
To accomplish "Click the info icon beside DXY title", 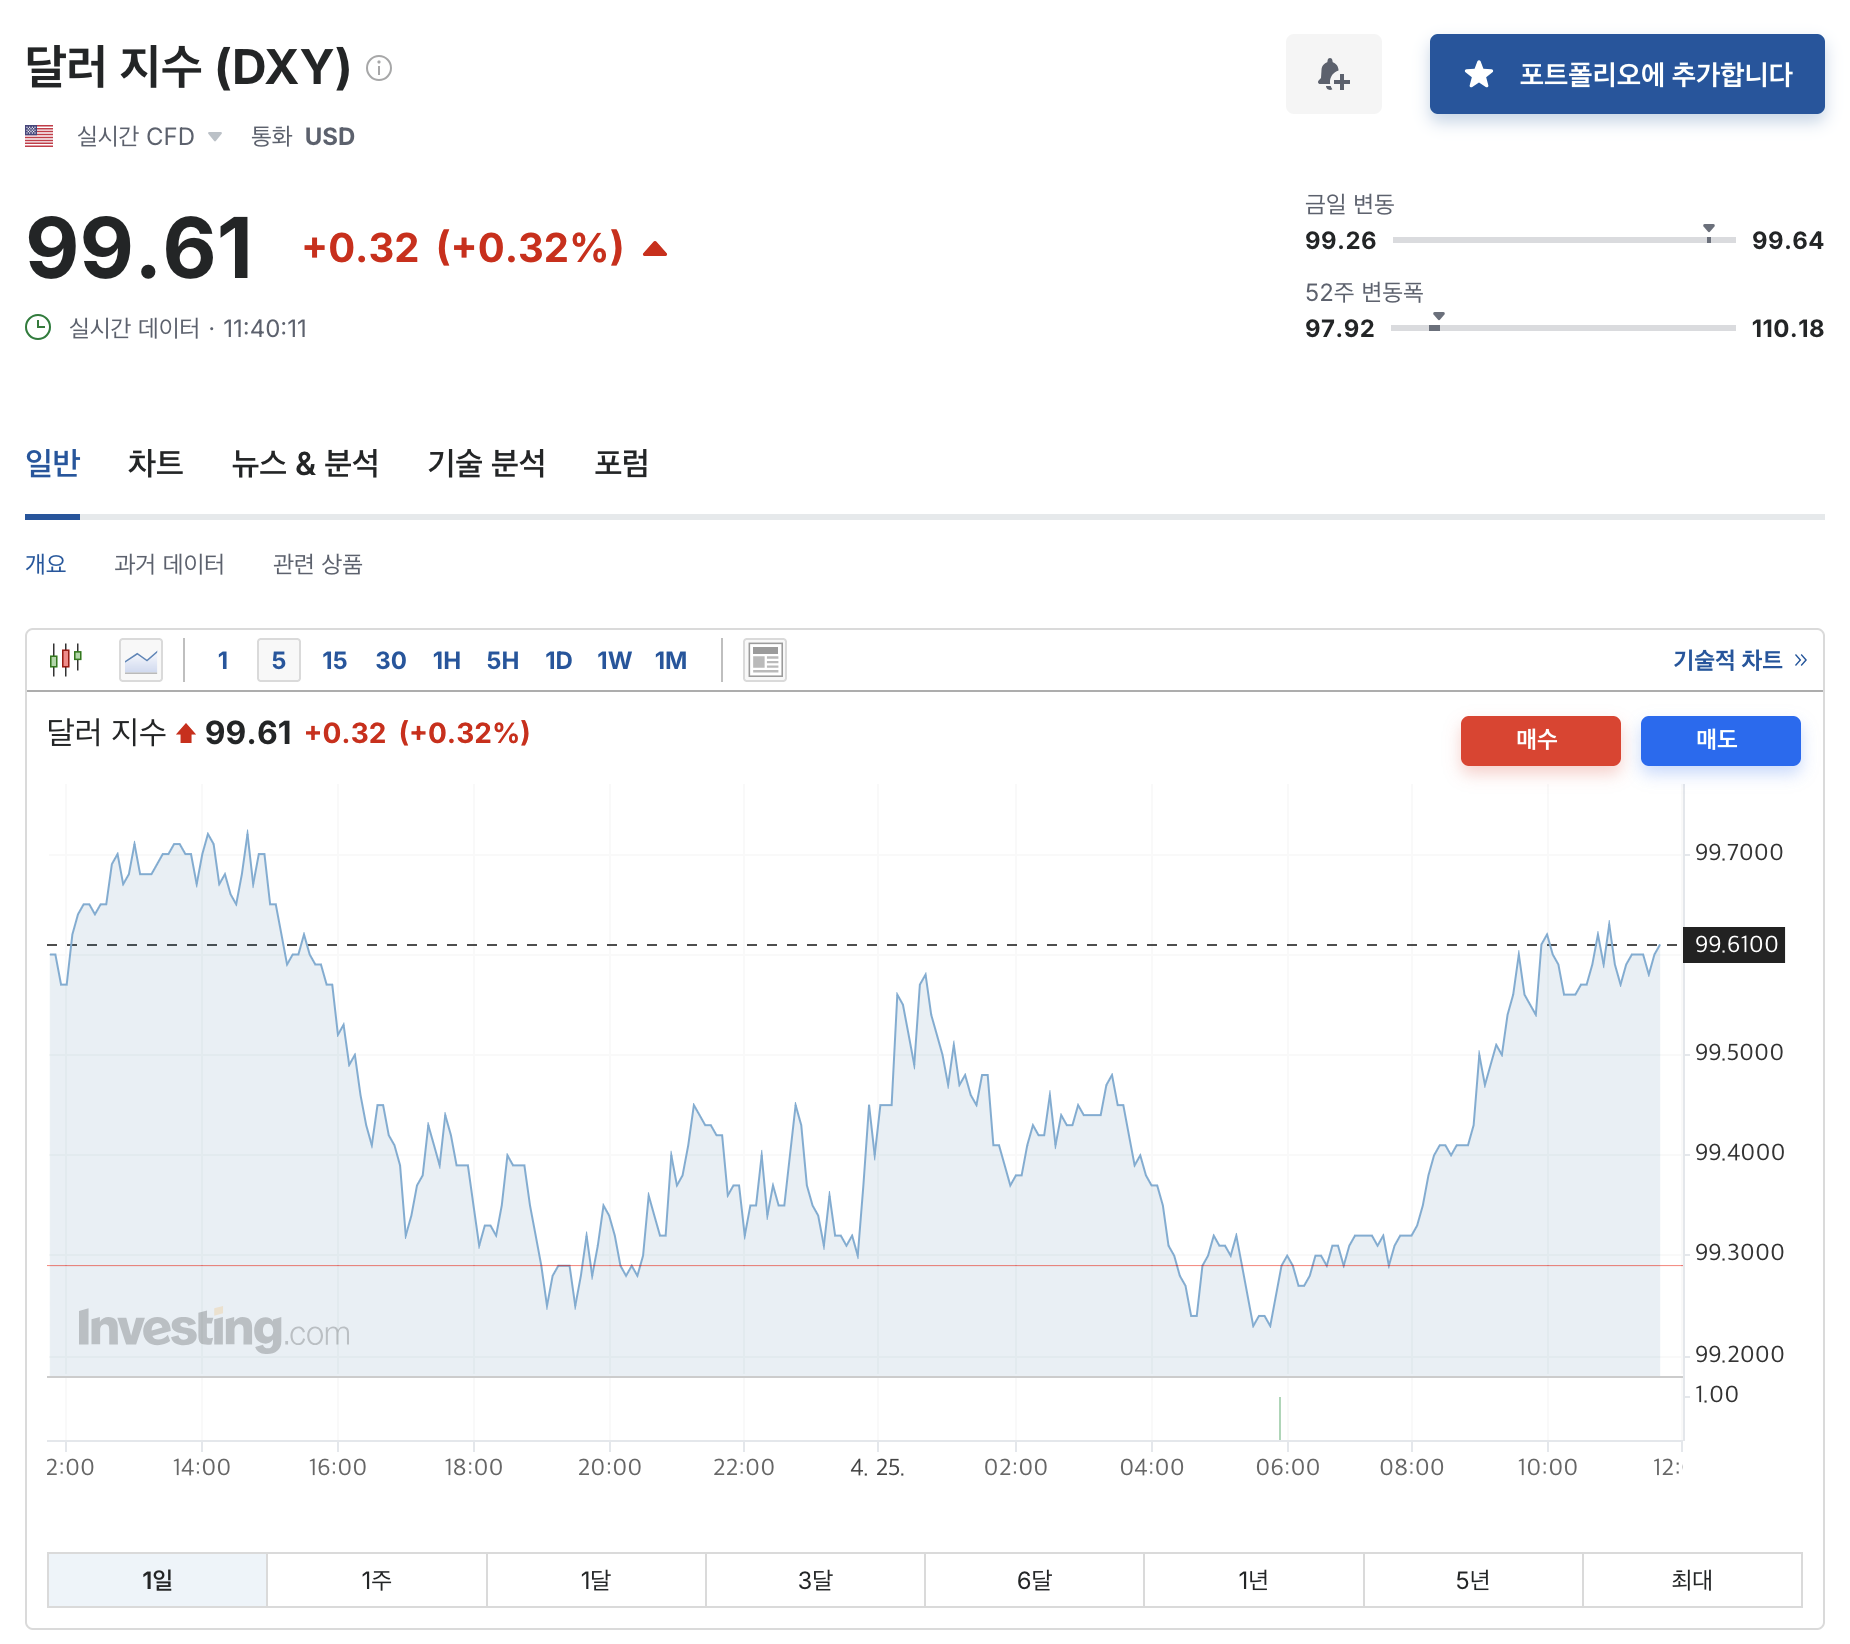I will tap(379, 68).
